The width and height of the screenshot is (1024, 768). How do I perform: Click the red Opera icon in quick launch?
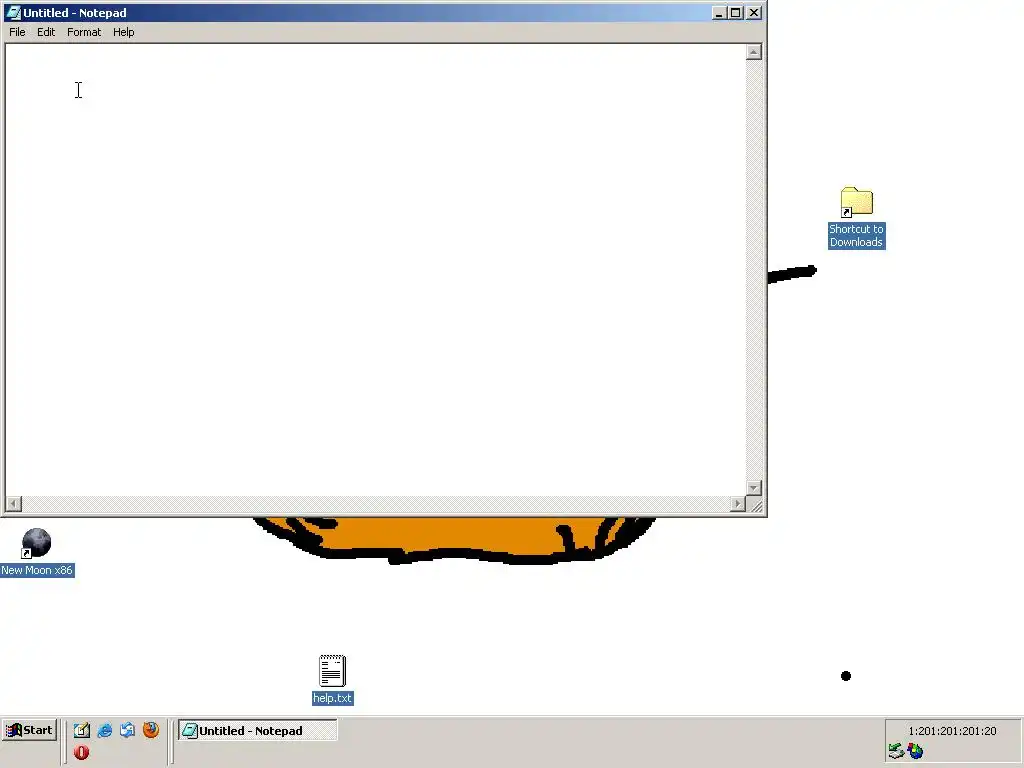pos(82,752)
